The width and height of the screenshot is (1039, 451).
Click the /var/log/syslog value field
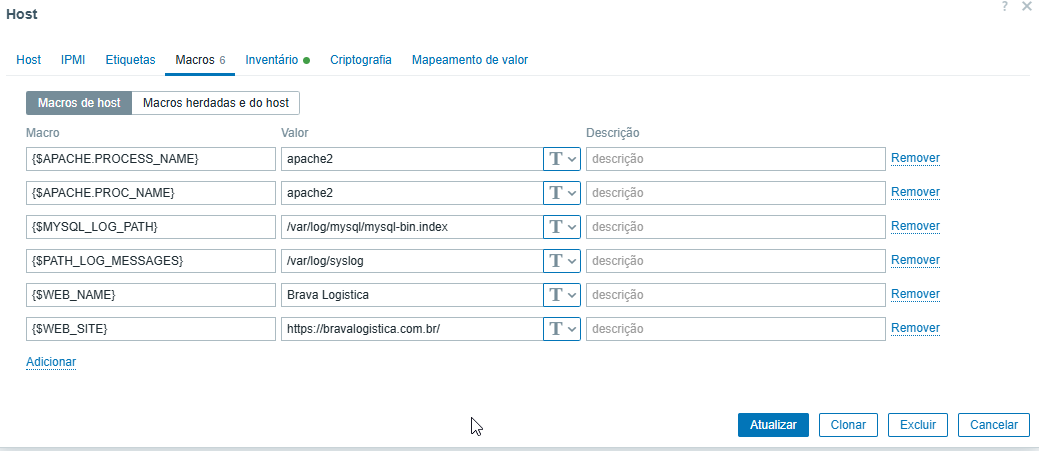click(410, 261)
